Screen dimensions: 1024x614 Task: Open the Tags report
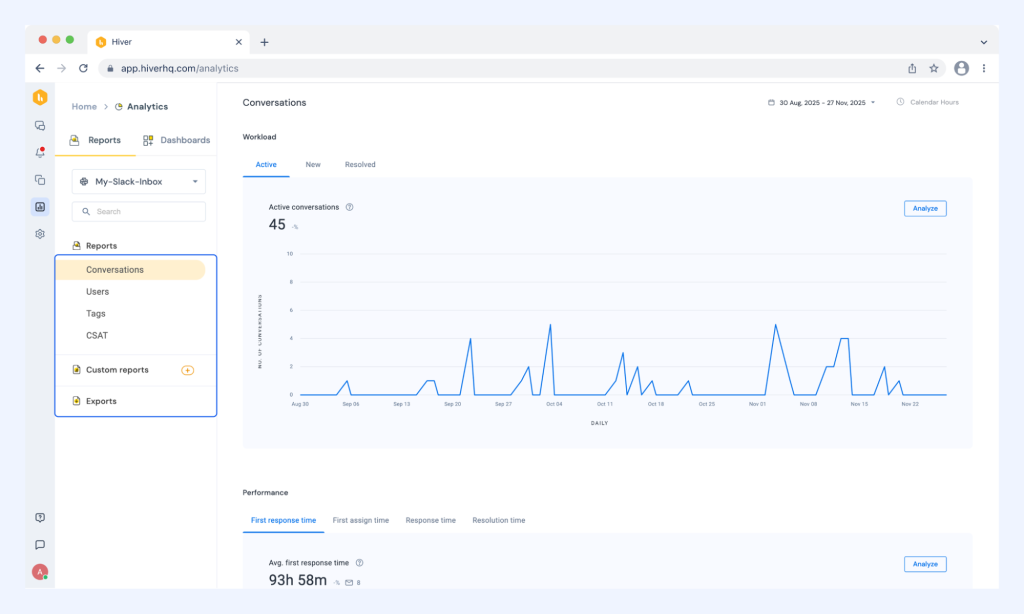tap(95, 314)
